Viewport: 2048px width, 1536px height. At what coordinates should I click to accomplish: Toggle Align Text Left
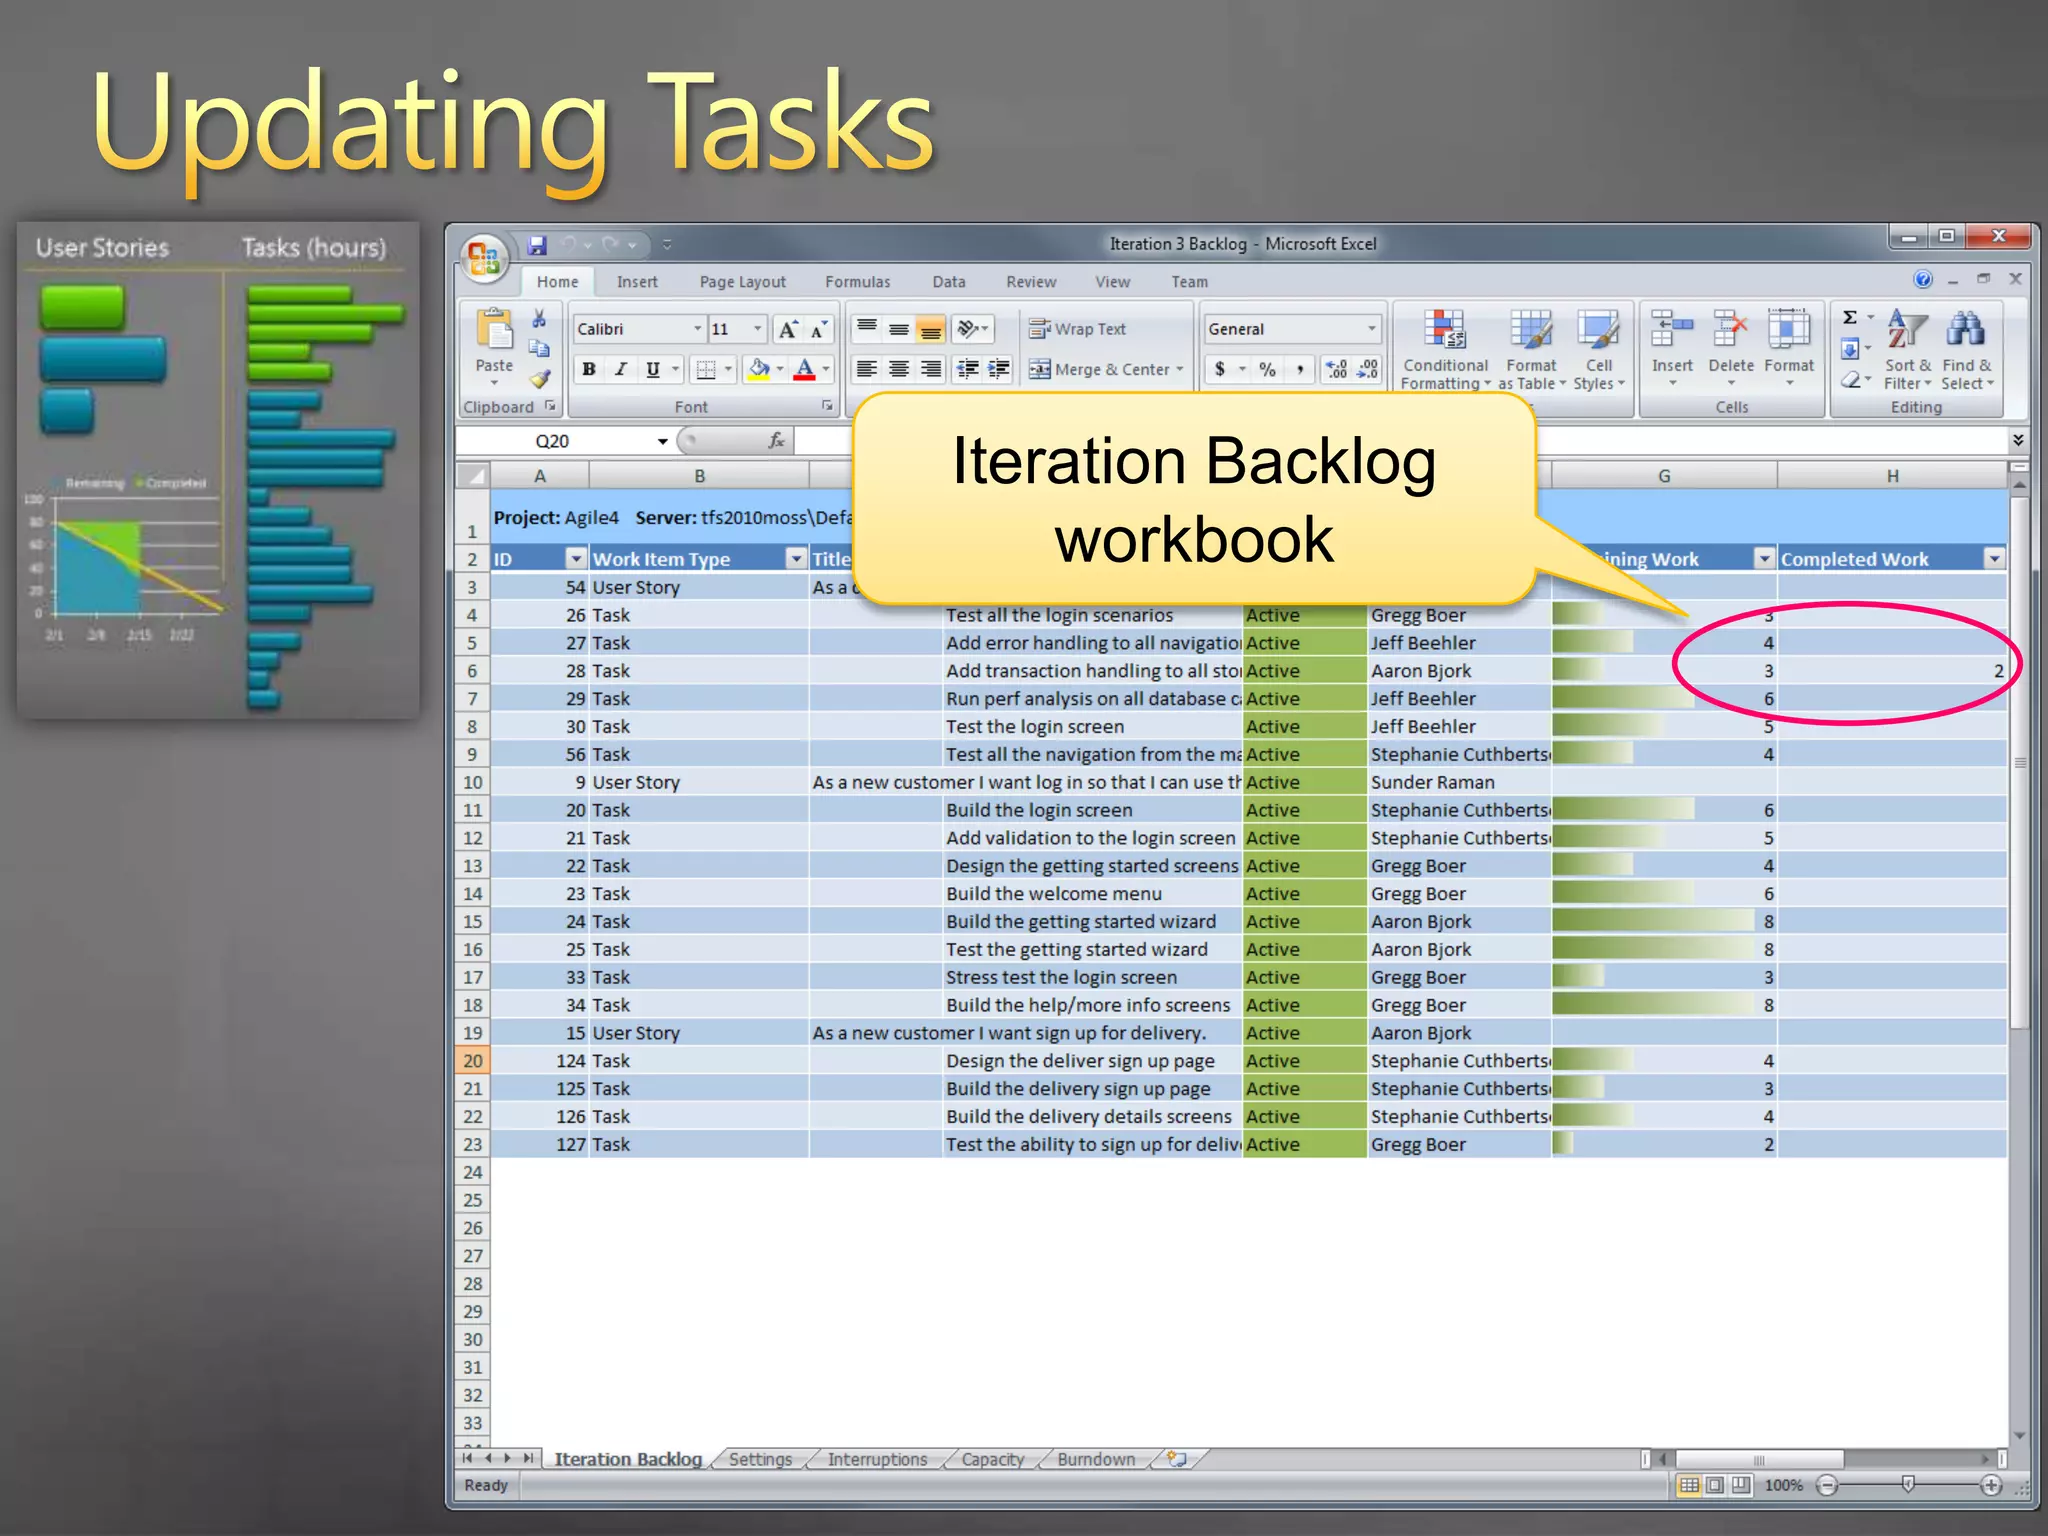point(867,370)
